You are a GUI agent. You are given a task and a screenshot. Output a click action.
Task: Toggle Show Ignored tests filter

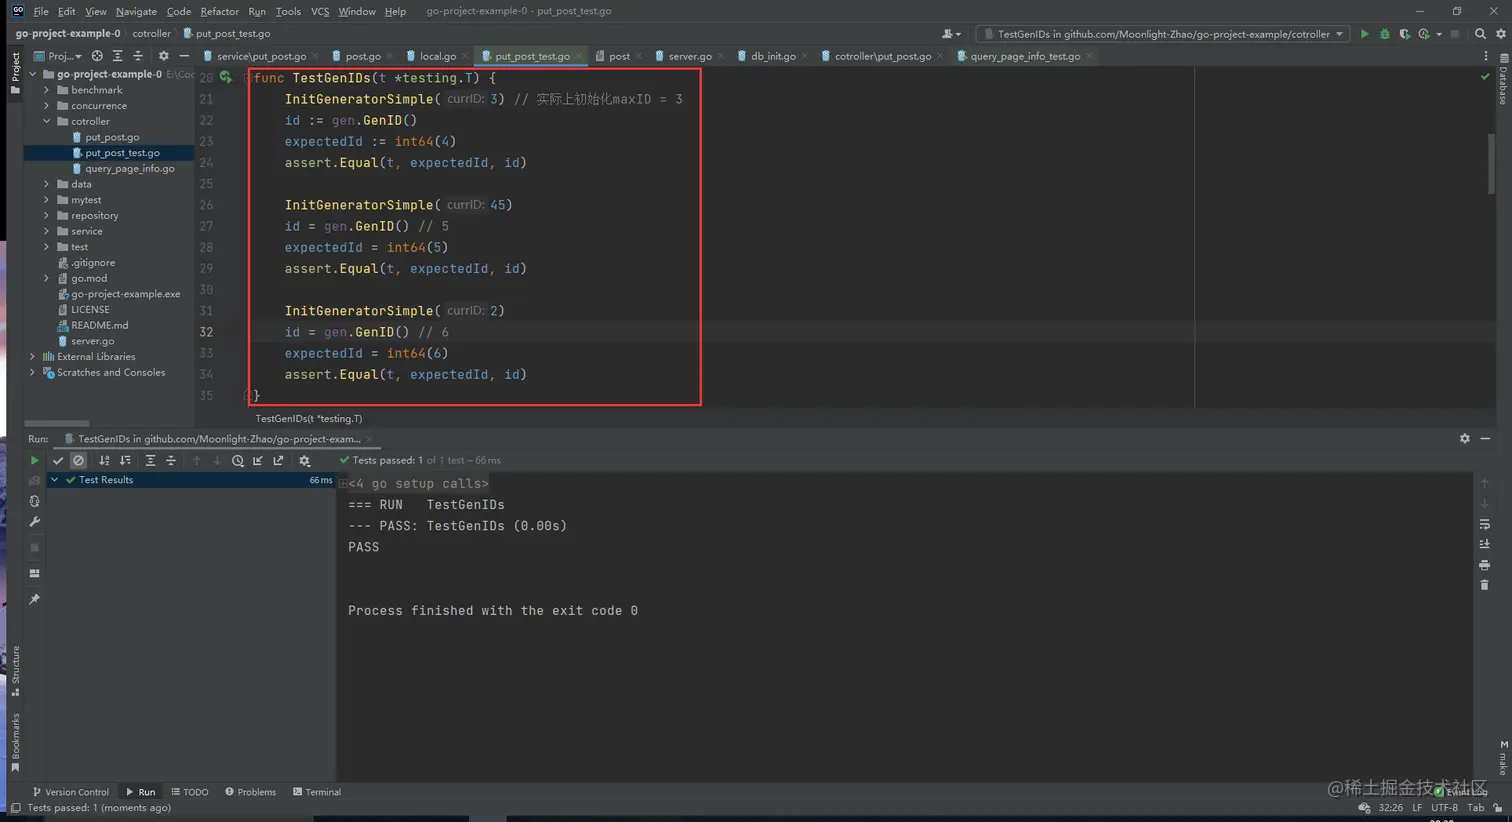pos(78,461)
